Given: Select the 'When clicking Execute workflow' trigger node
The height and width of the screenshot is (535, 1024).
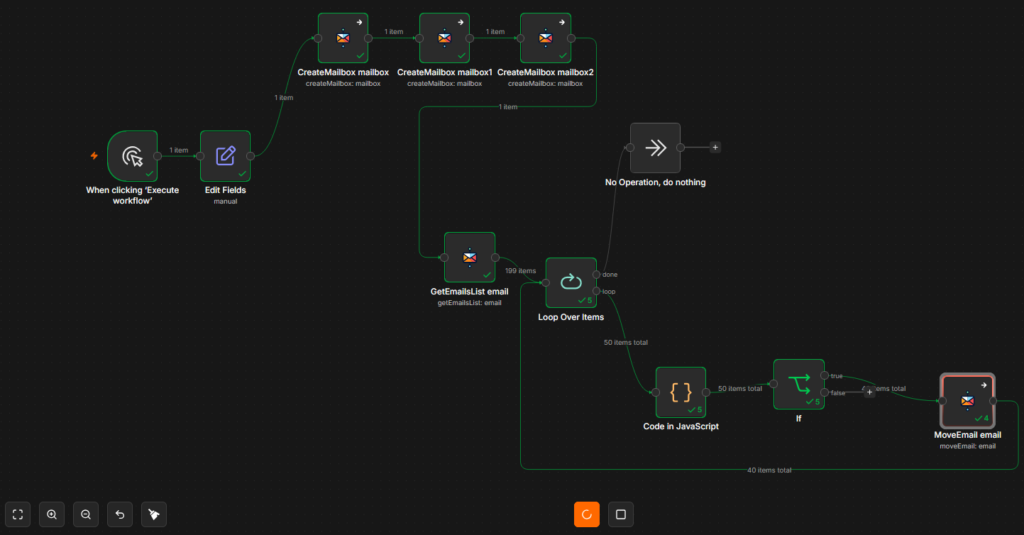Looking at the screenshot, I should (133, 156).
